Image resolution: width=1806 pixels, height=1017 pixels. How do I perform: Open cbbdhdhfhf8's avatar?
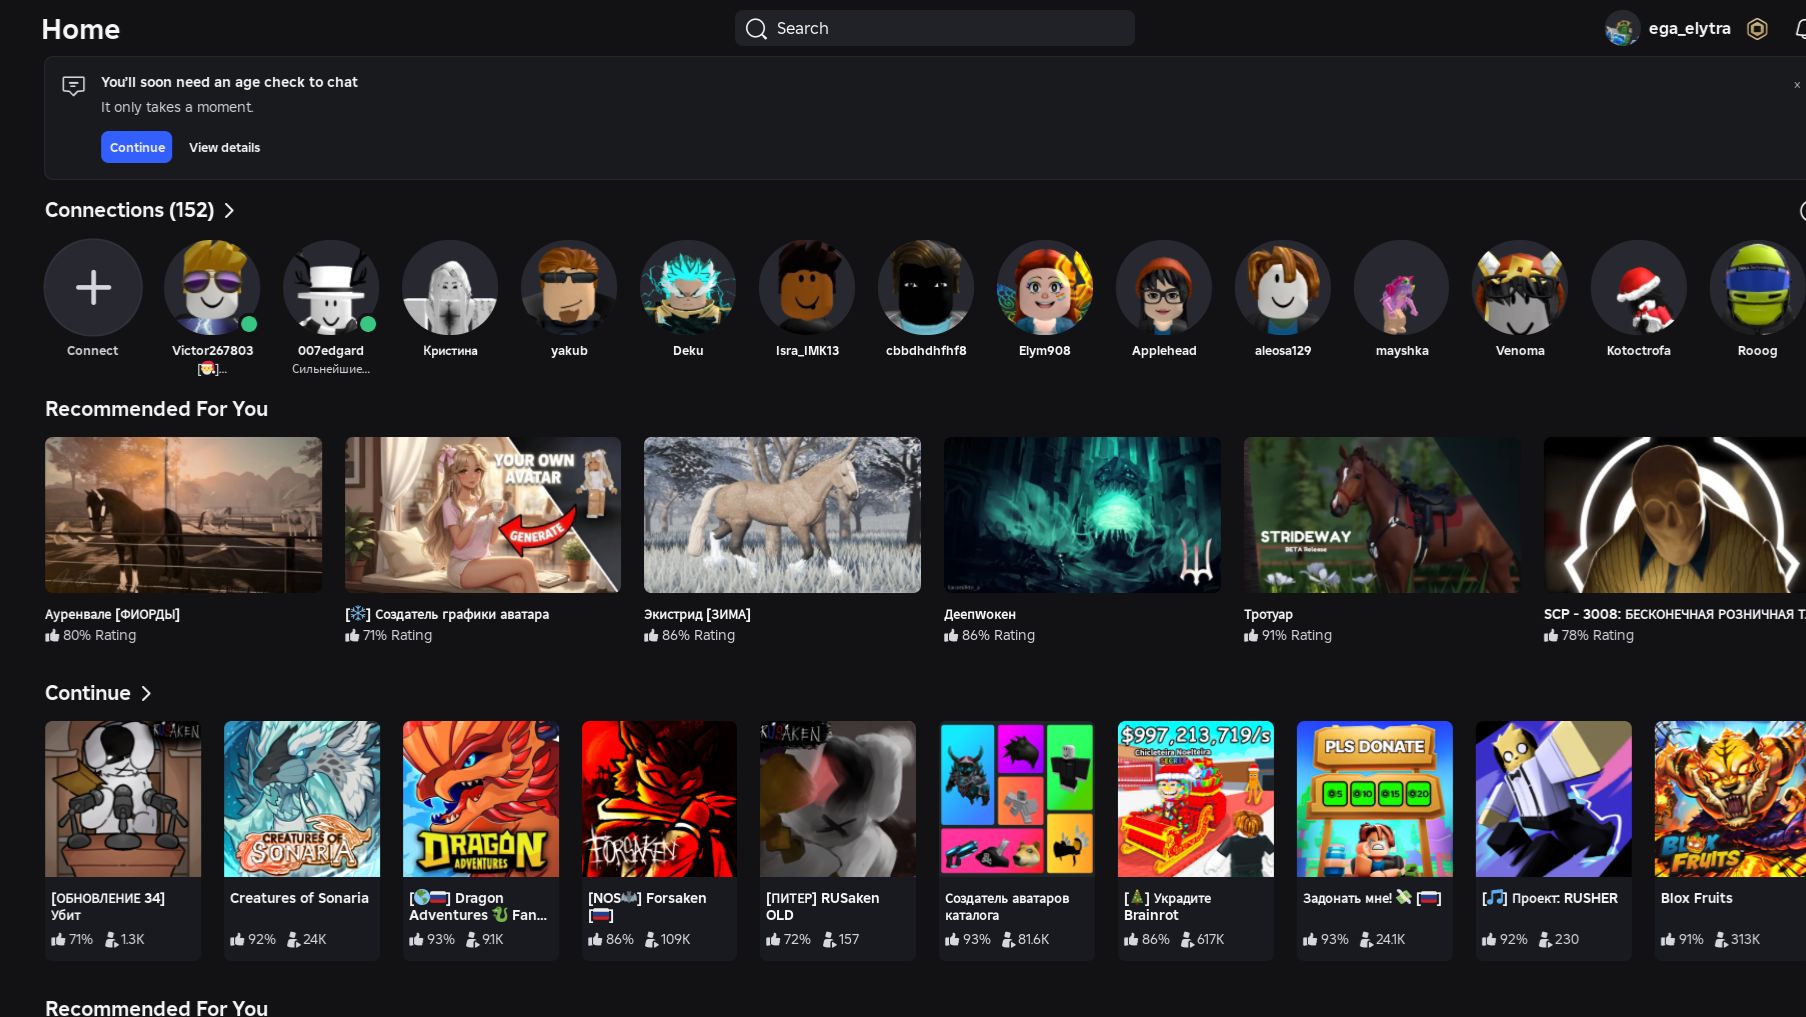[926, 288]
